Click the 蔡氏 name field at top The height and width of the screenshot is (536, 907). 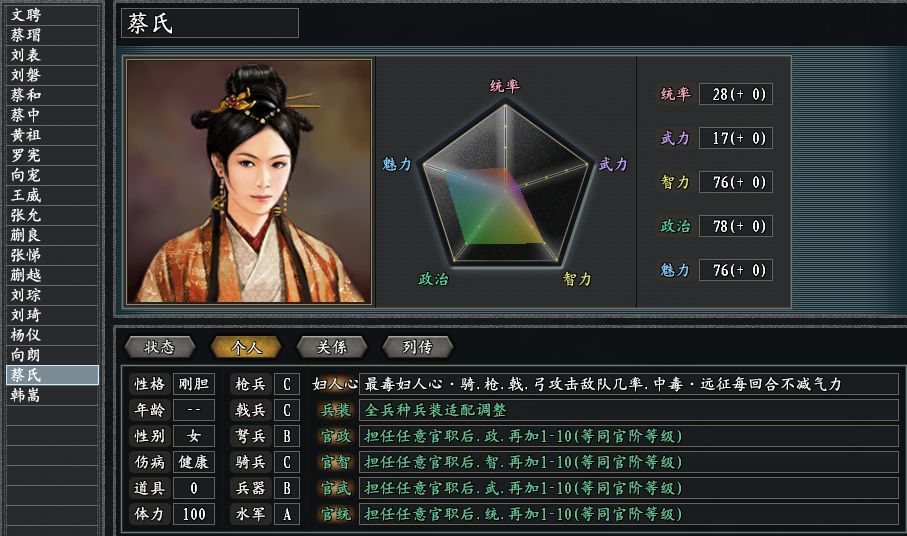tap(210, 23)
